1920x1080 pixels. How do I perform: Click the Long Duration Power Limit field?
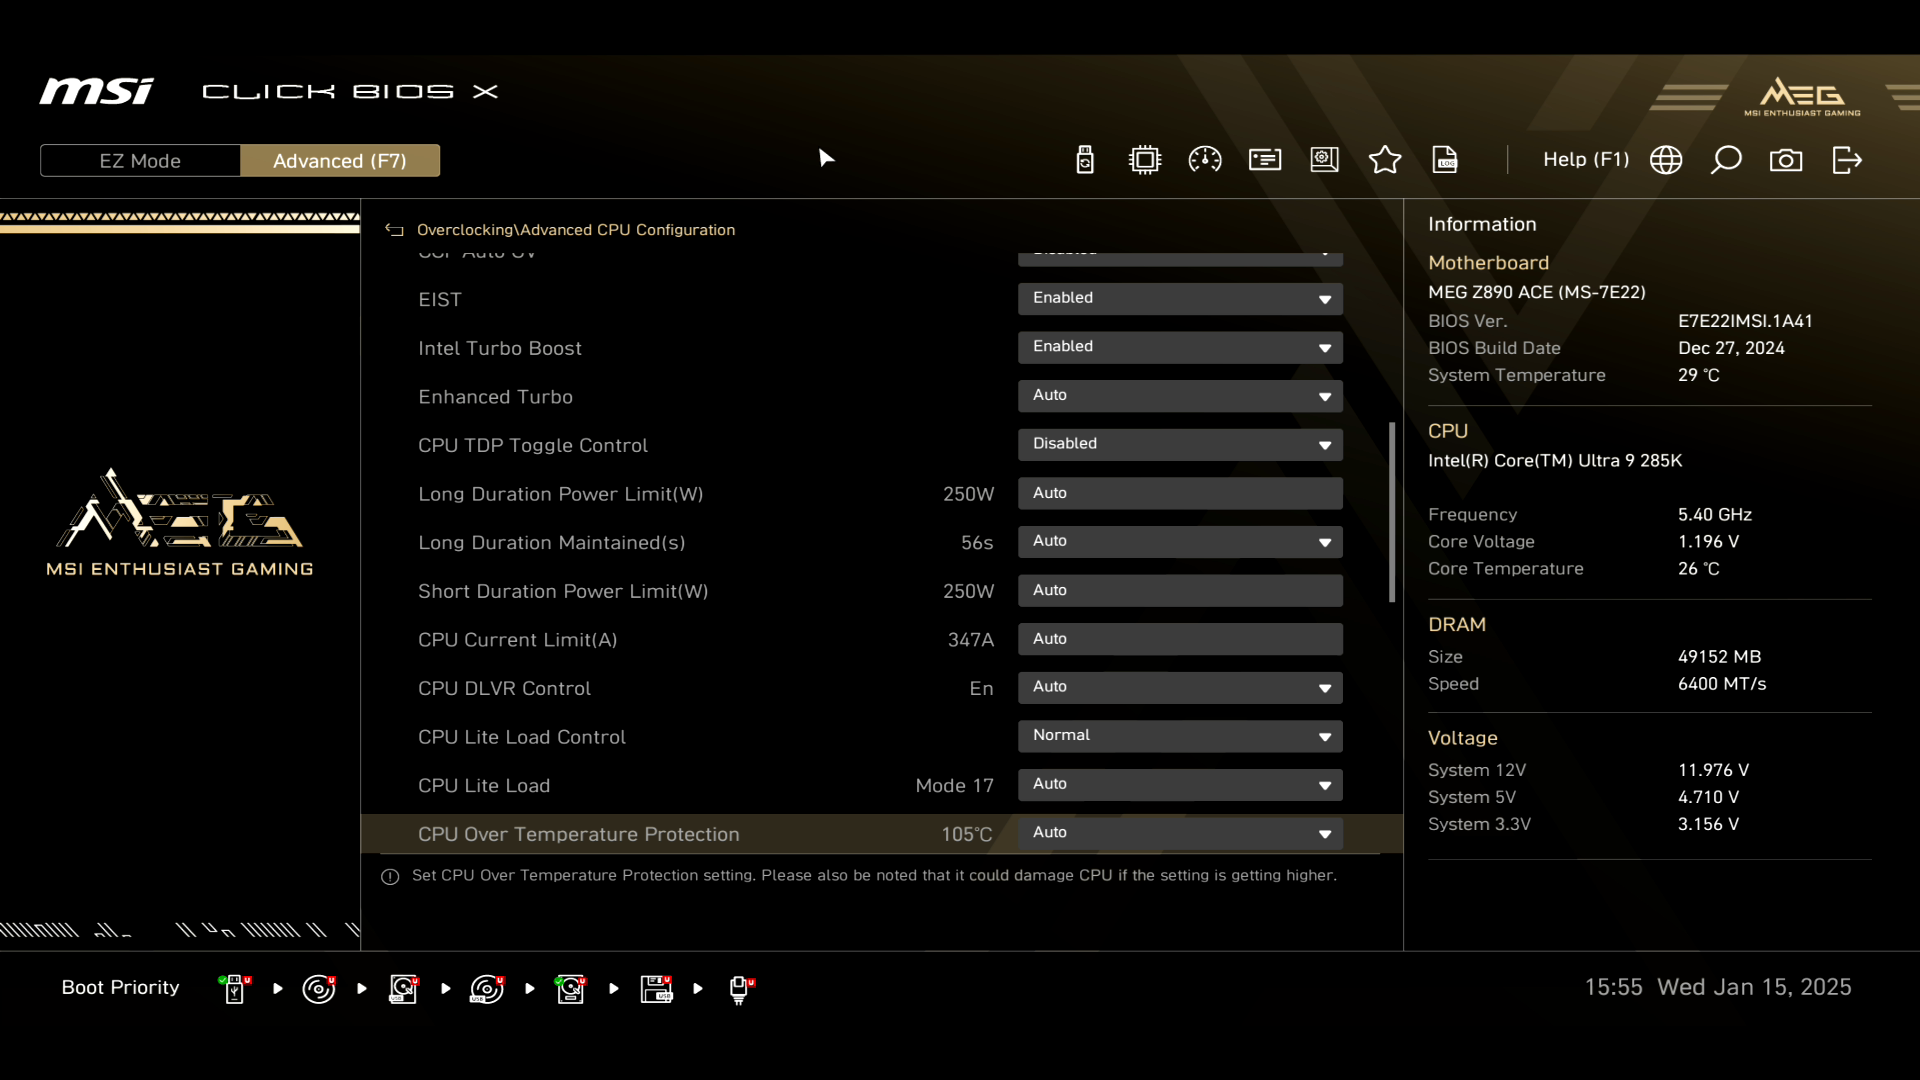pyautogui.click(x=1180, y=493)
